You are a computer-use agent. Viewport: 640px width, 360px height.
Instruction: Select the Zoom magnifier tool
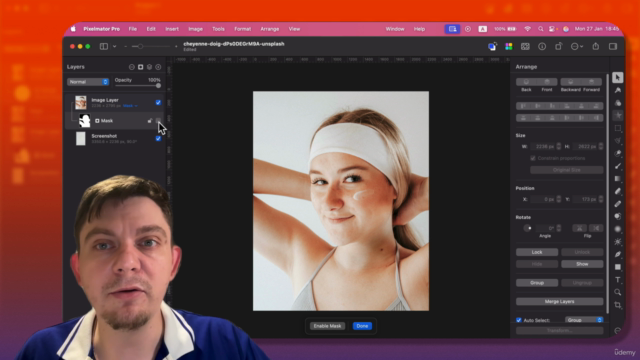coord(618,292)
